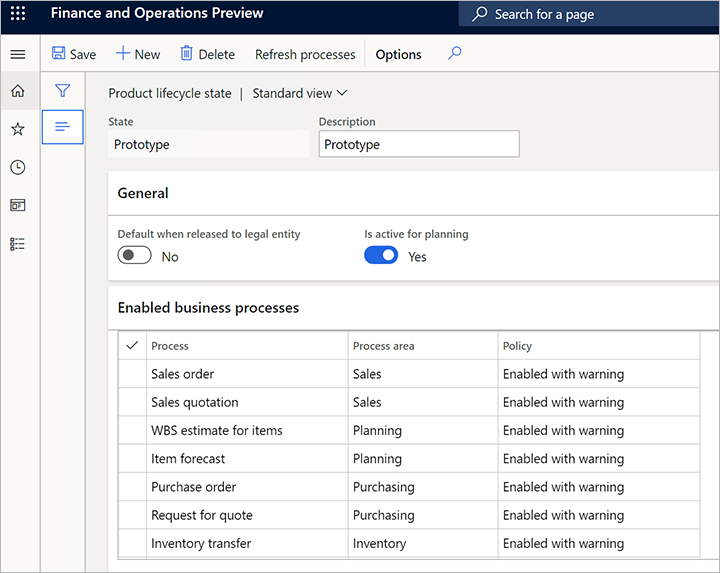Collapse the General section header
The width and height of the screenshot is (720, 573).
tap(143, 193)
